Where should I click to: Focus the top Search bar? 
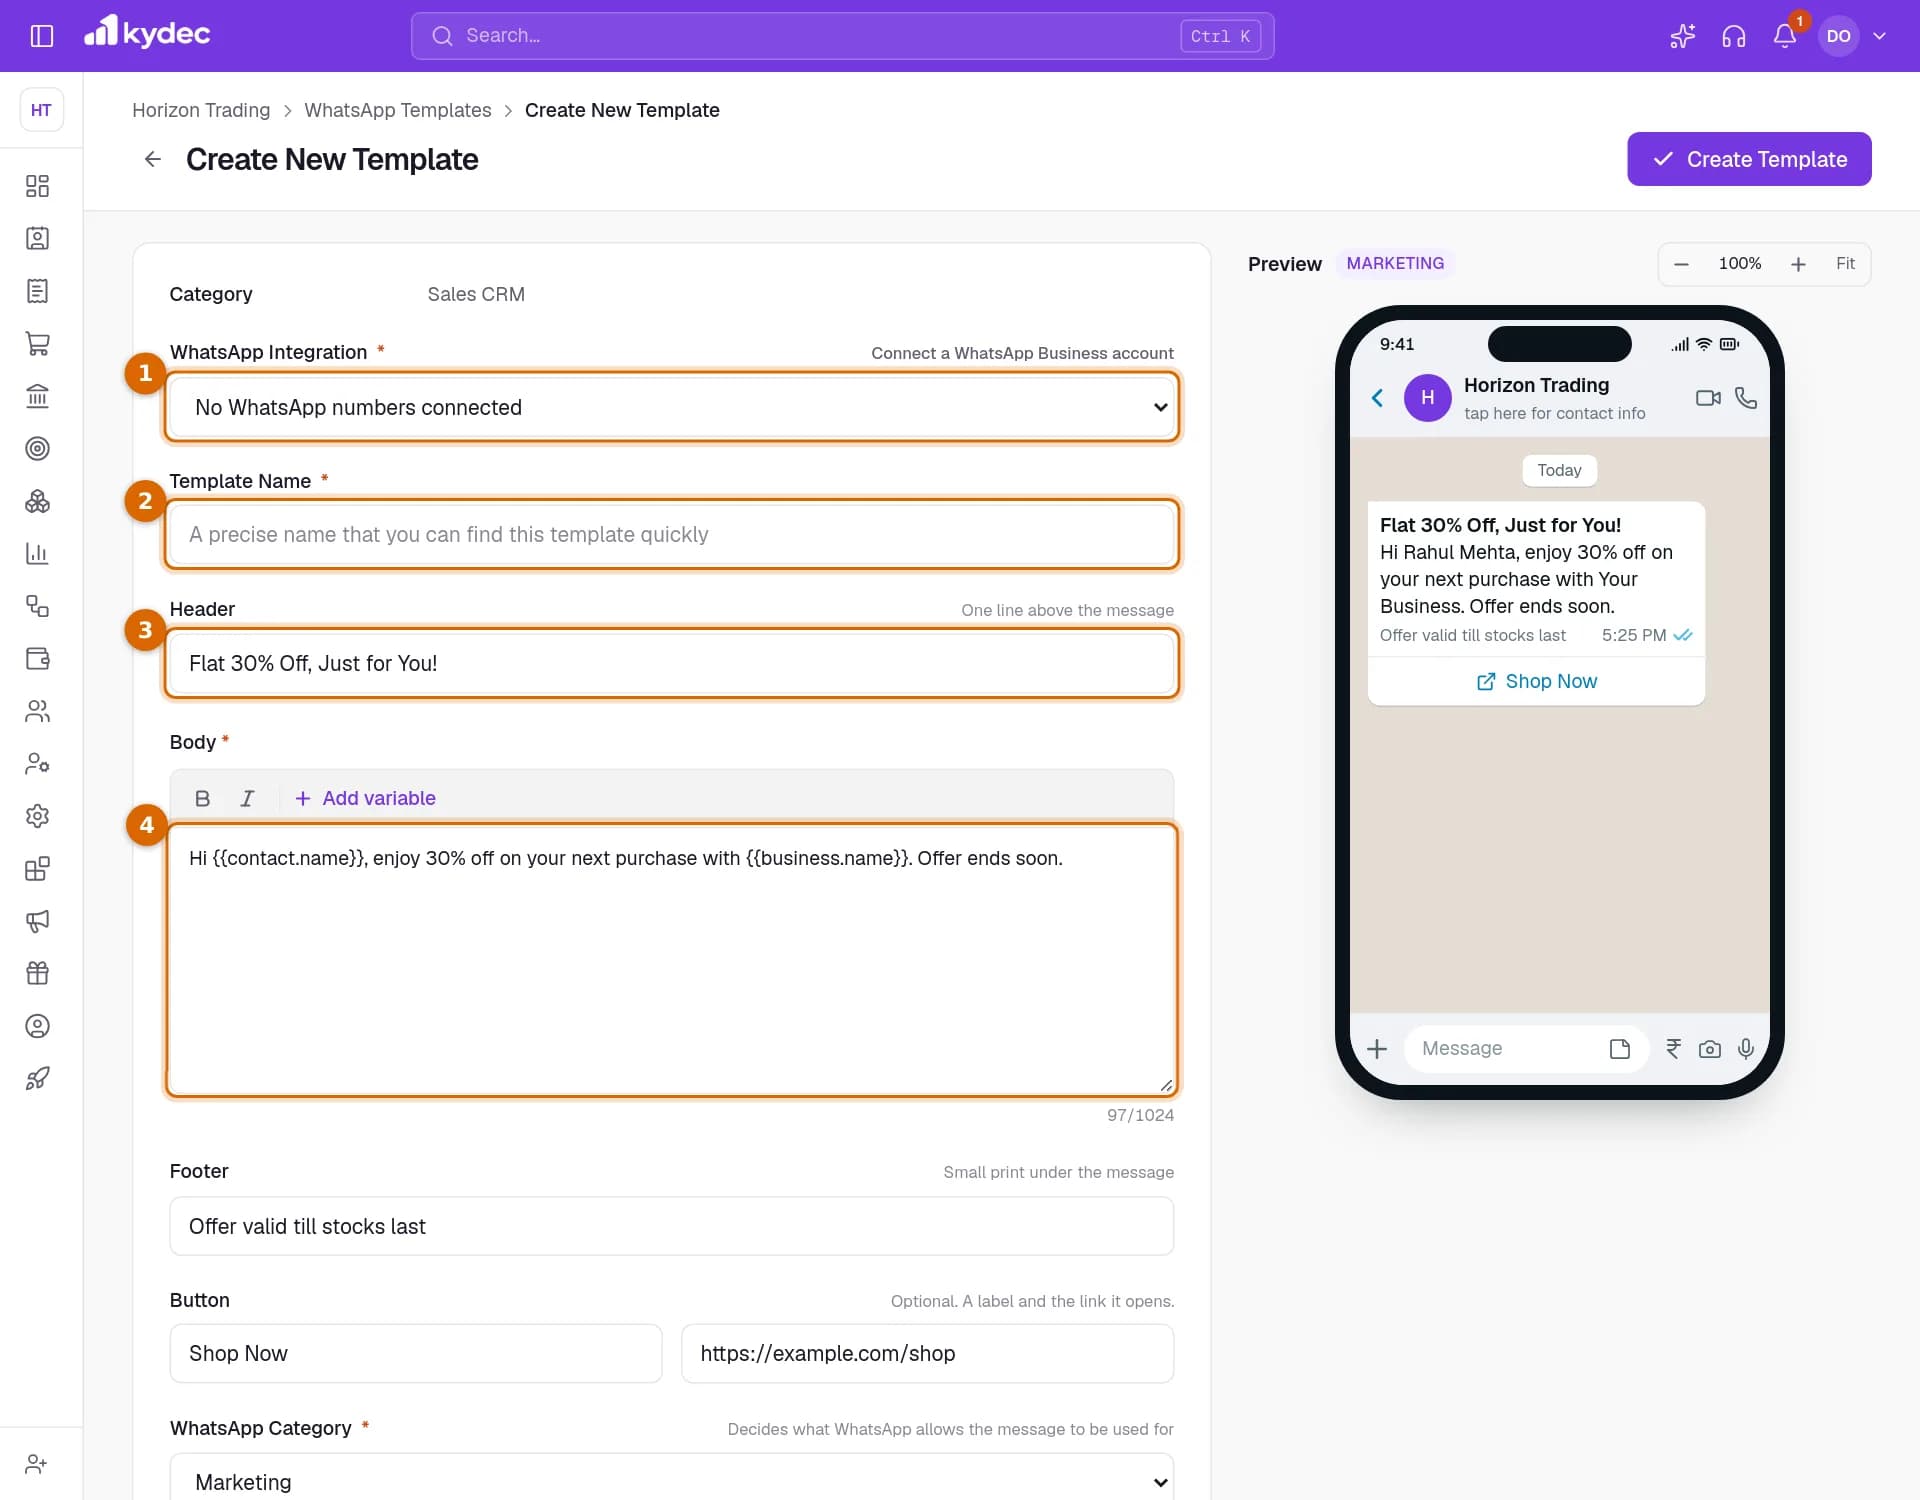[842, 36]
